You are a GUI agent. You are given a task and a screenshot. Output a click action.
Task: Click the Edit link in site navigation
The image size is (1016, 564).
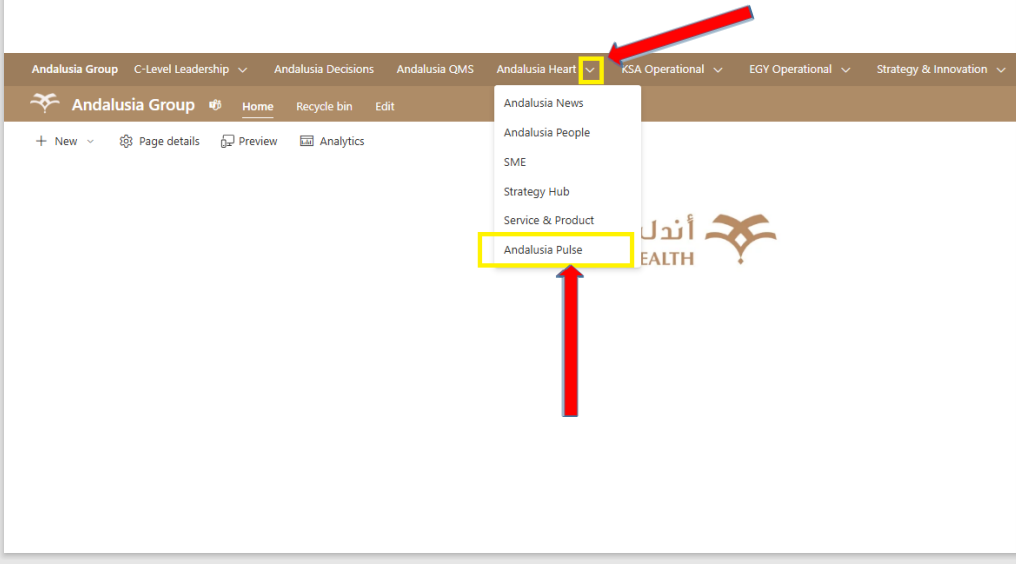(x=385, y=107)
